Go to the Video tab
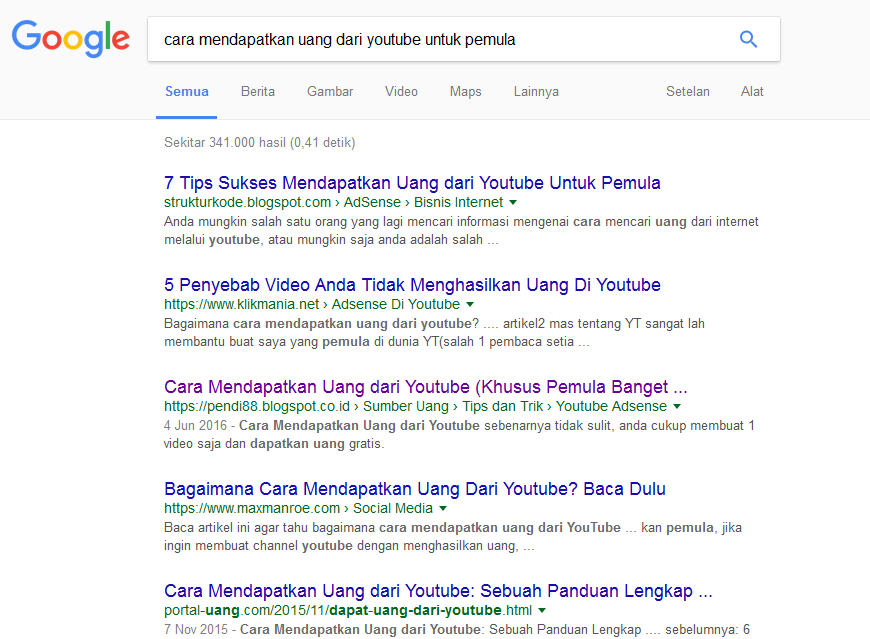This screenshot has height=639, width=870. pos(401,92)
